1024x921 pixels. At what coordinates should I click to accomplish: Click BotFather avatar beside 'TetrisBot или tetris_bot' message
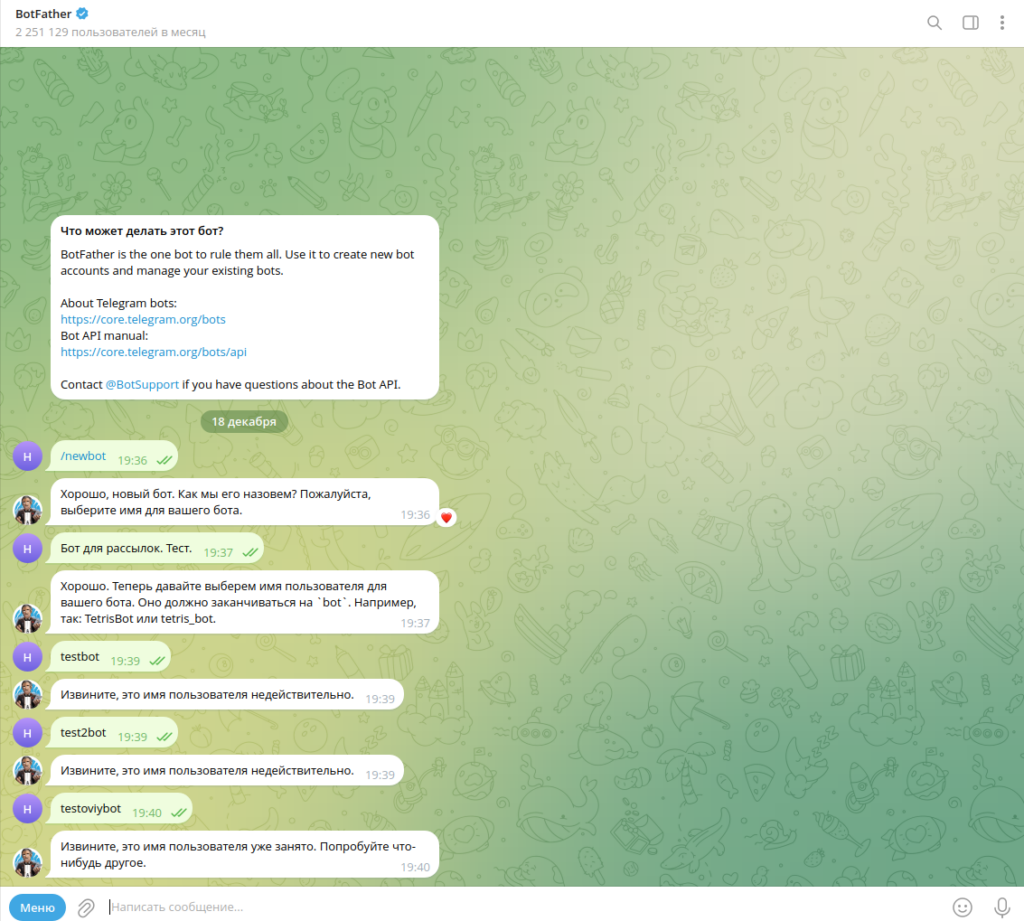click(27, 619)
